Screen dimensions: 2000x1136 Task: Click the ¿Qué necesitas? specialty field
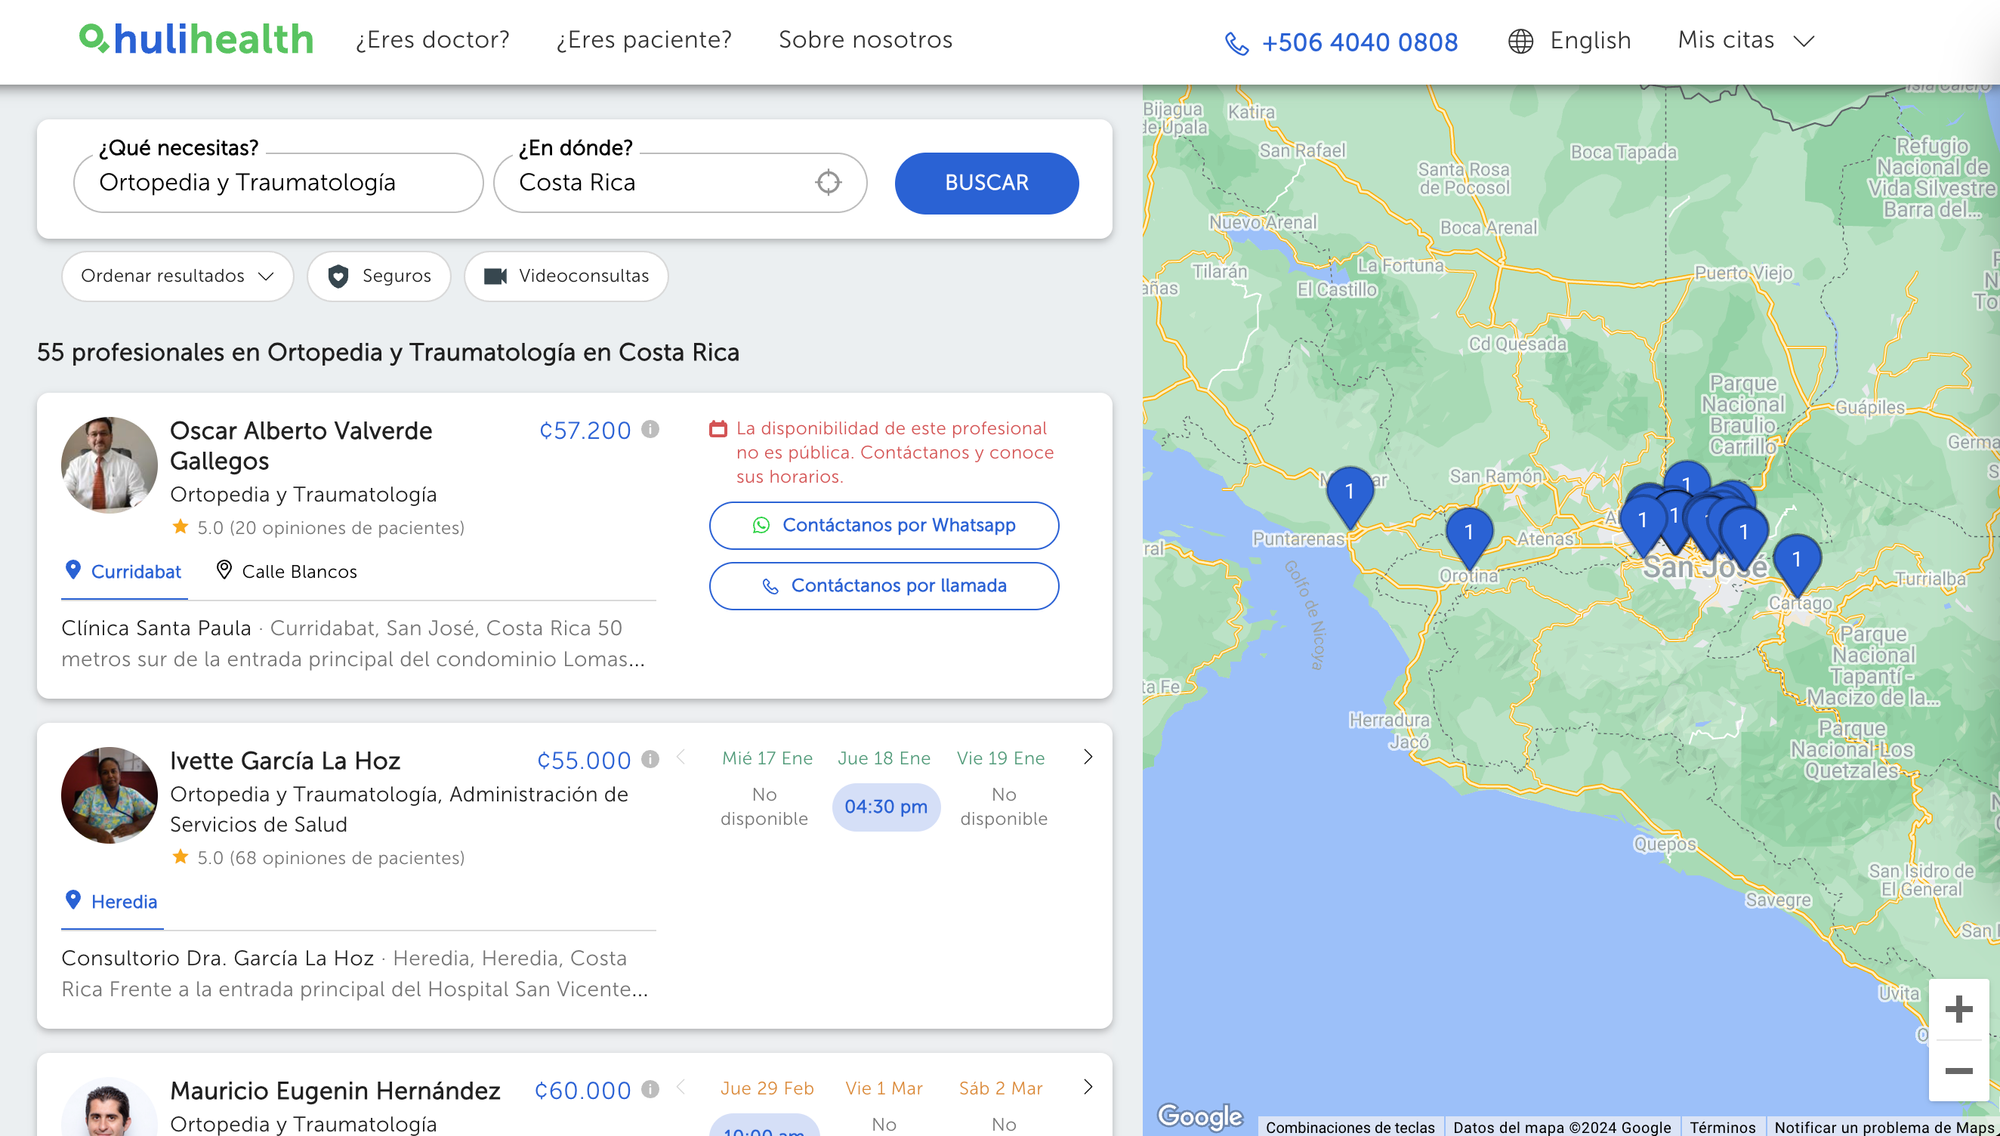click(x=278, y=183)
